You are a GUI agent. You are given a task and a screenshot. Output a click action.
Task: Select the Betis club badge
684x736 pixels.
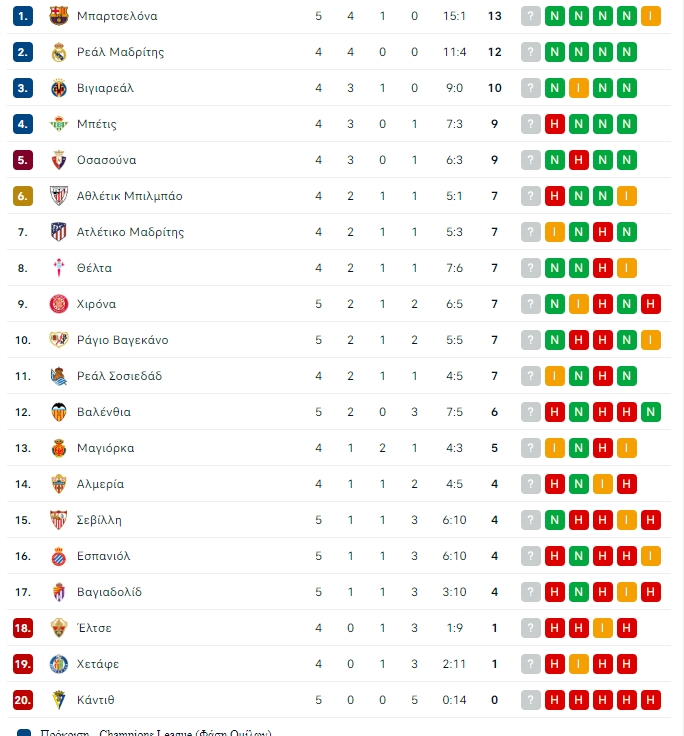click(59, 124)
